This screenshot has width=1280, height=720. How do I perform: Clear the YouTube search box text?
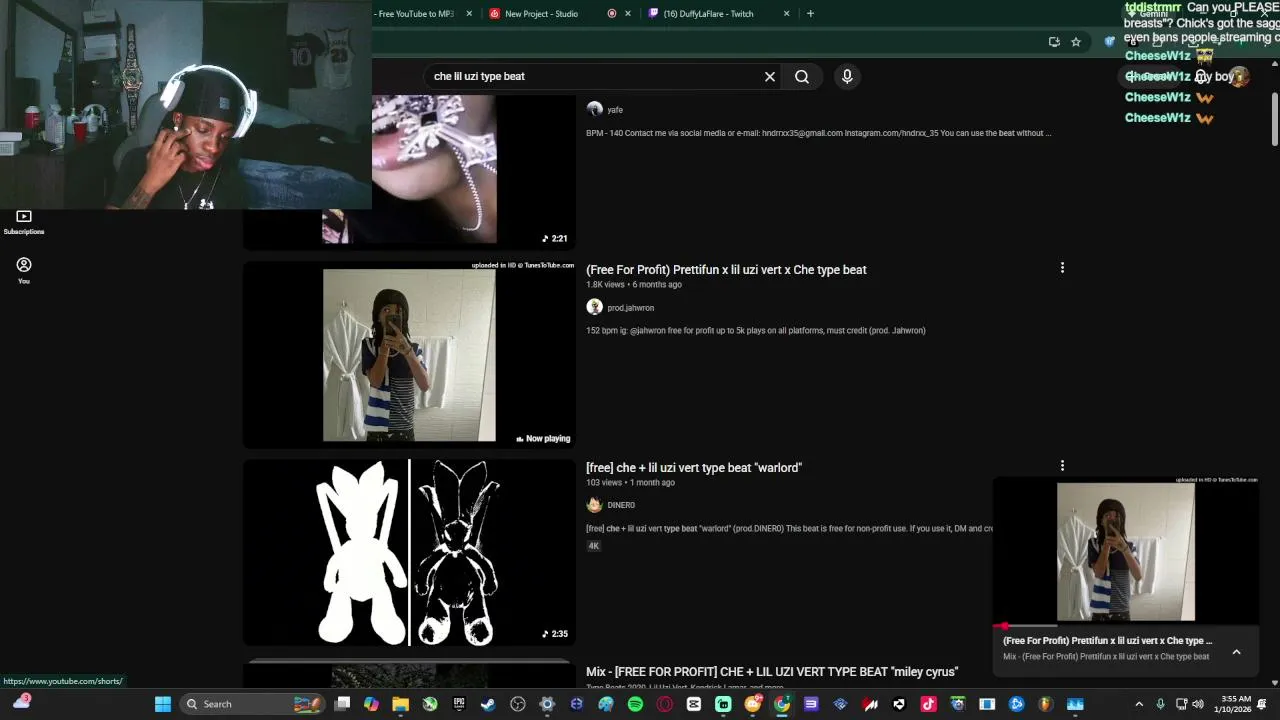click(x=770, y=76)
